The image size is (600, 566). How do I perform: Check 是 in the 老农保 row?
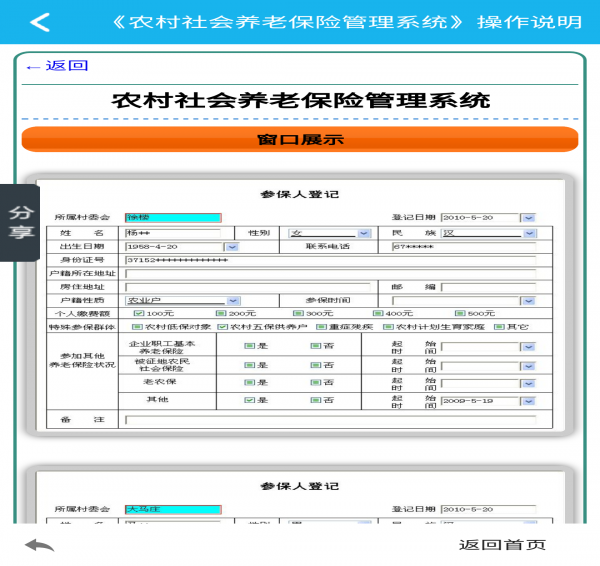click(249, 382)
